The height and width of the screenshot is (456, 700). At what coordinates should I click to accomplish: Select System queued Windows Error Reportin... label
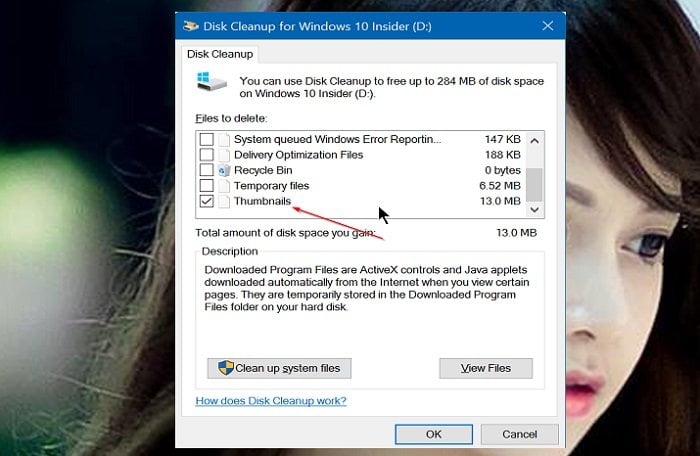[x=338, y=139]
